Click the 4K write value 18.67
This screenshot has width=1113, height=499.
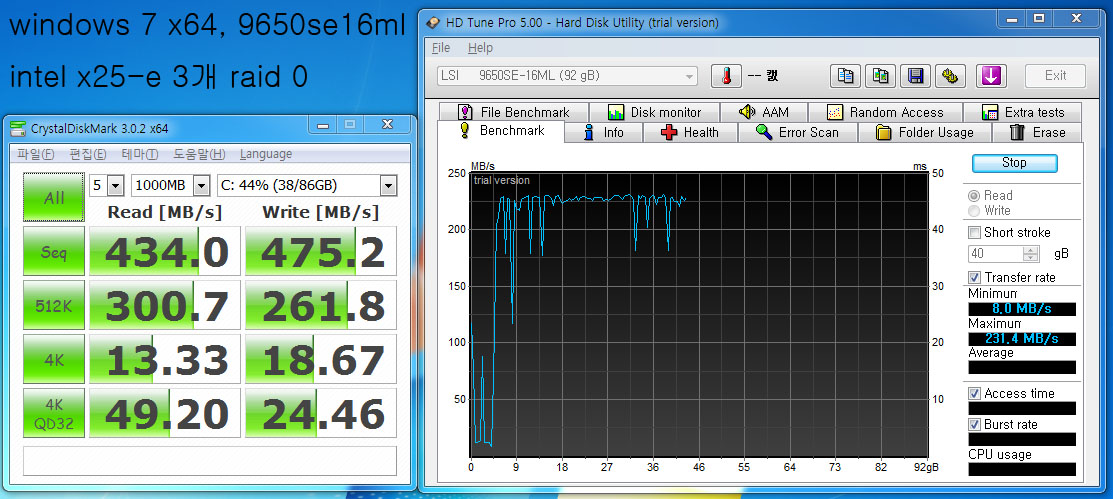point(321,359)
